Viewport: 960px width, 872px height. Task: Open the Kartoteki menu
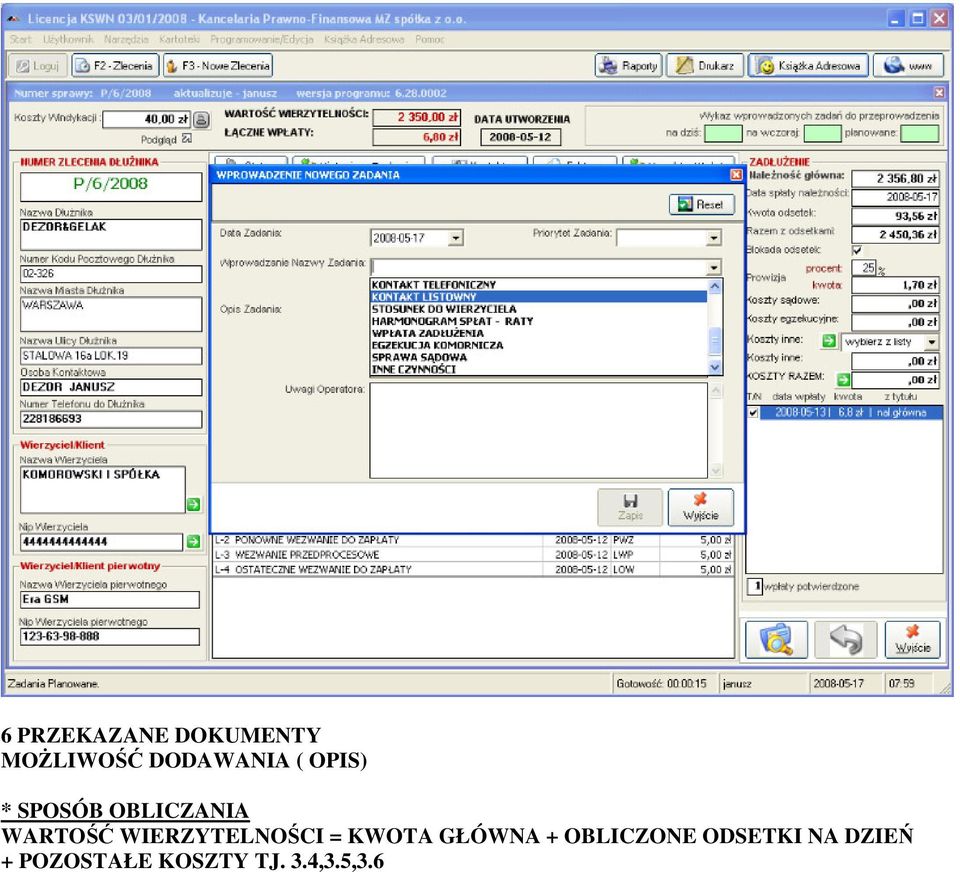179,39
